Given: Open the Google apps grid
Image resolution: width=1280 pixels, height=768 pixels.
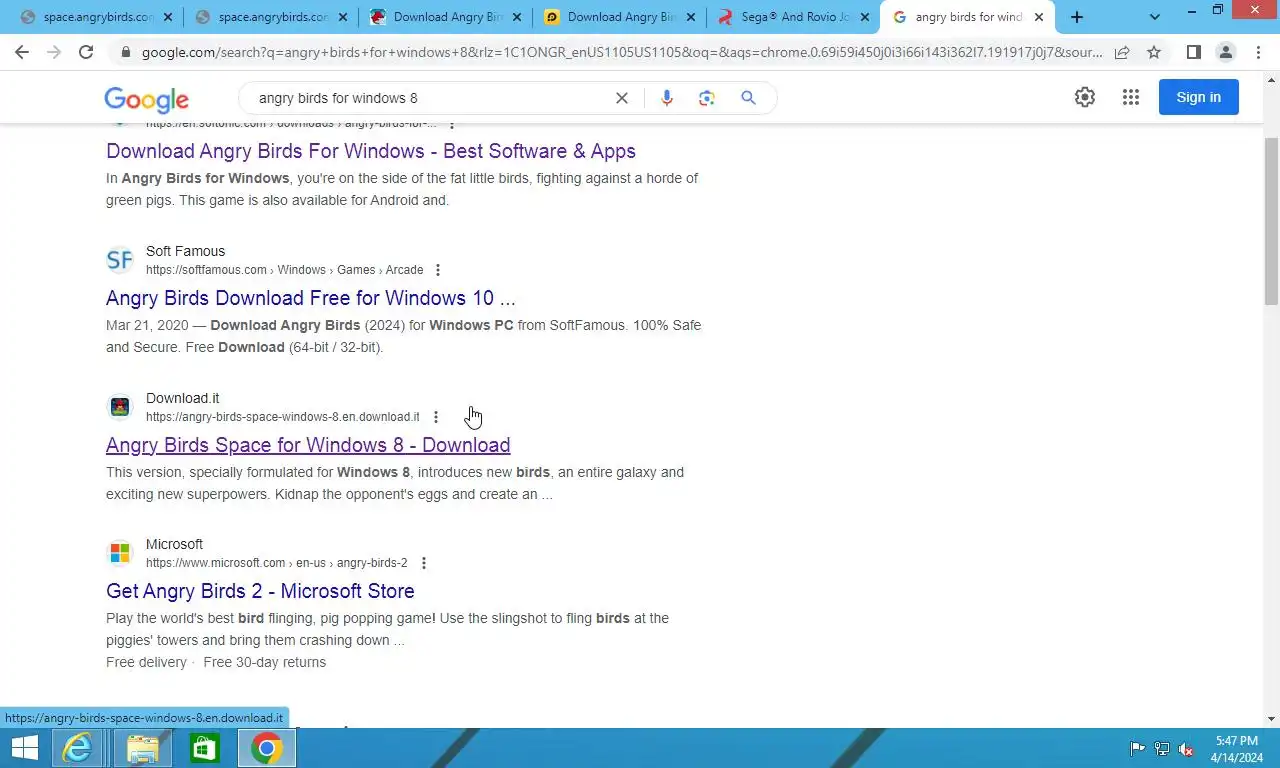Looking at the screenshot, I should (1131, 97).
